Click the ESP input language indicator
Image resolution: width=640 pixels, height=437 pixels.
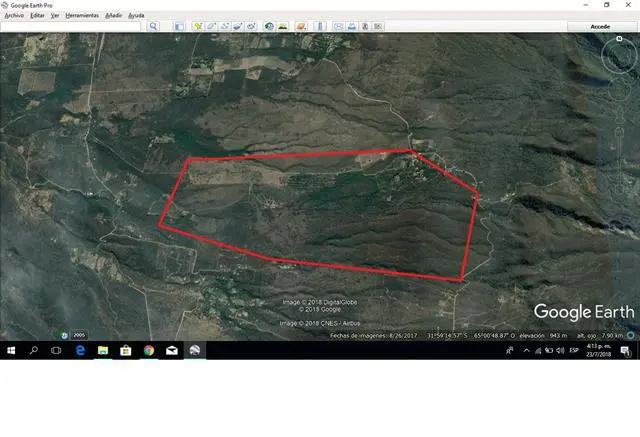point(574,350)
